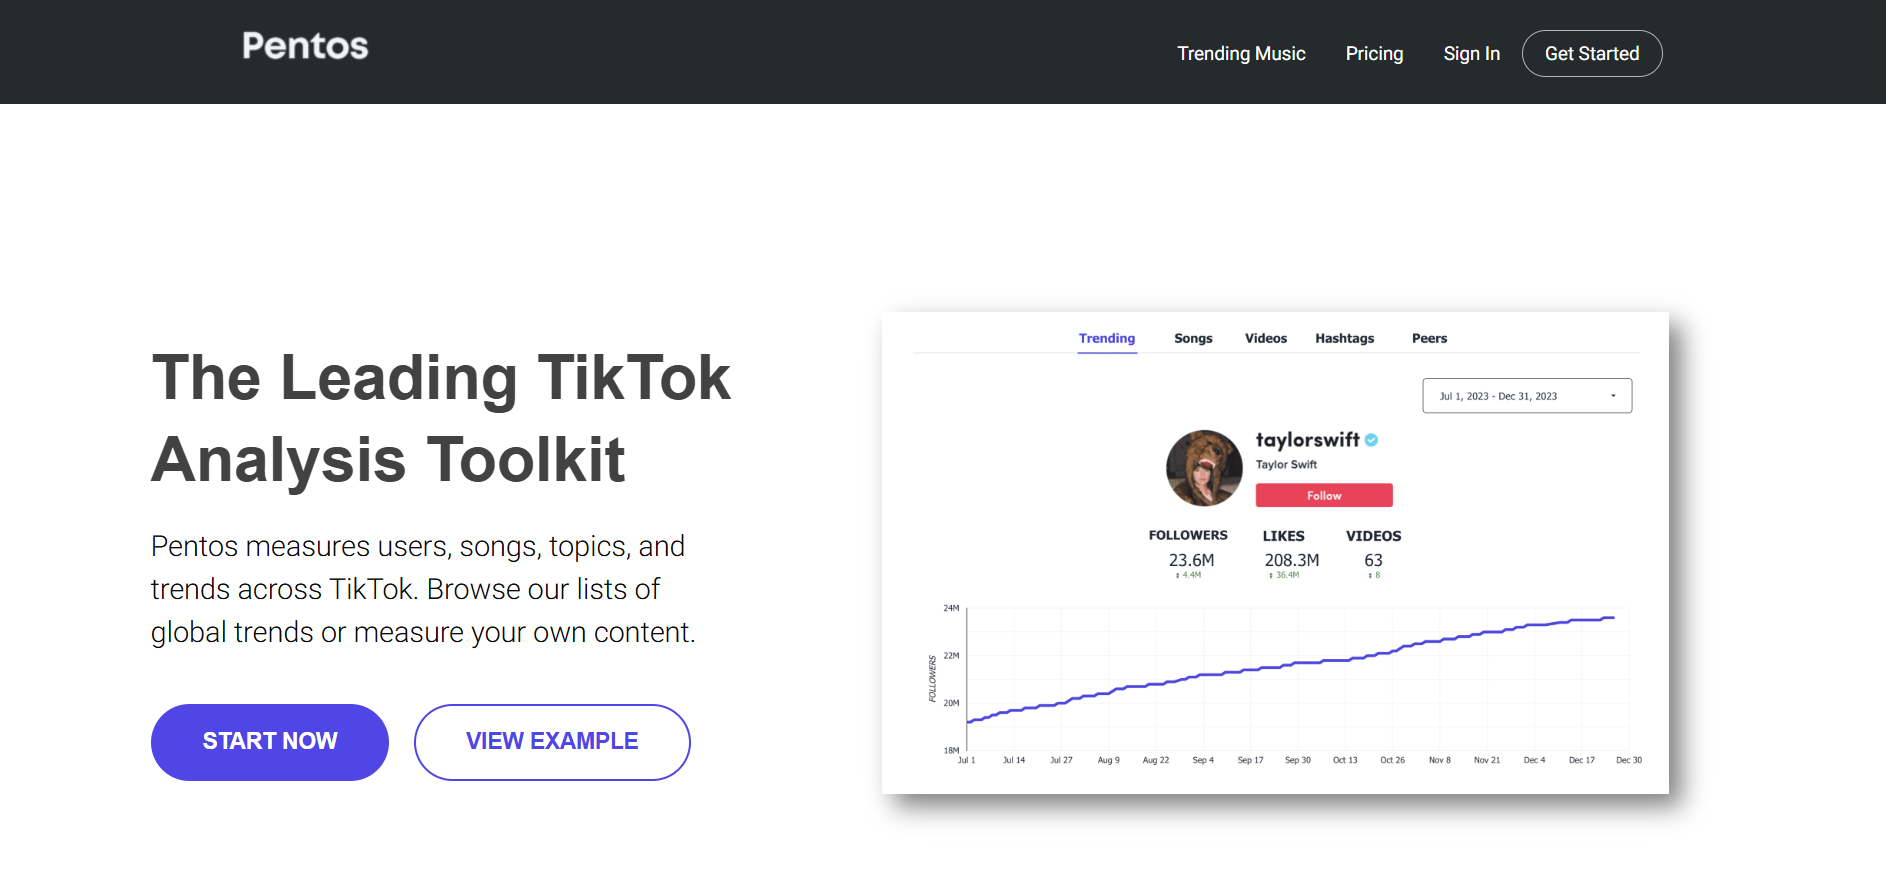Open the Peers tab
This screenshot has width=1886, height=888.
point(1429,338)
